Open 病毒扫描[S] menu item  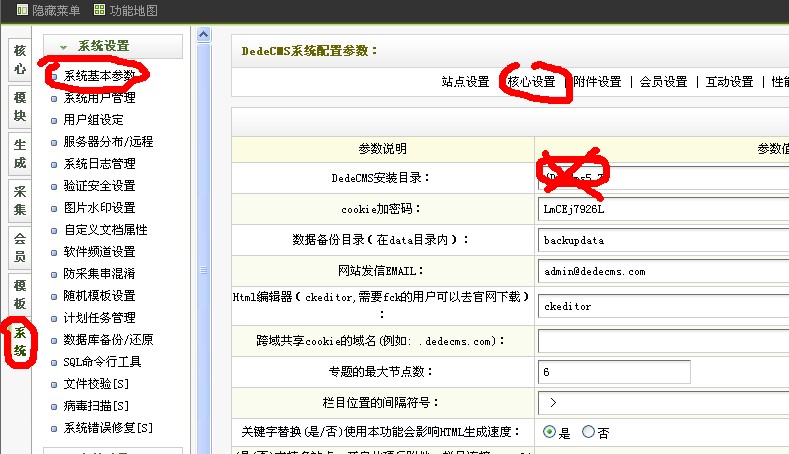(x=96, y=406)
